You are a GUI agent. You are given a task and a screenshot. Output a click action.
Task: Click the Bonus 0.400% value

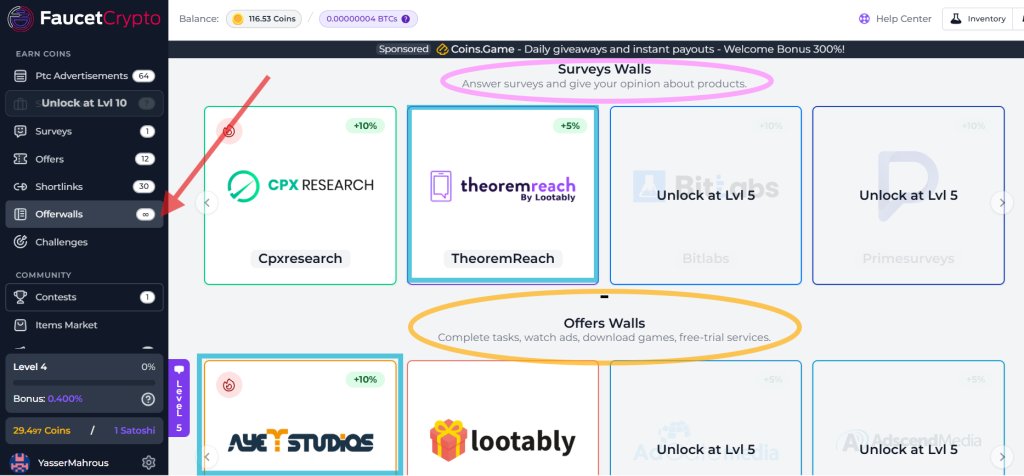(65, 398)
